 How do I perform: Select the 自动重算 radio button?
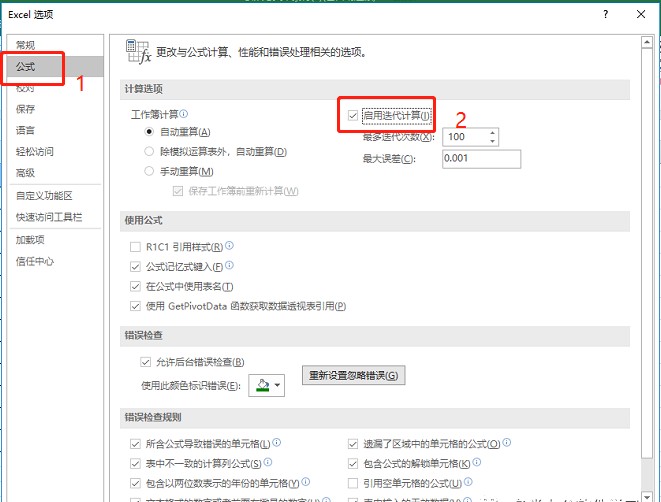[149, 132]
